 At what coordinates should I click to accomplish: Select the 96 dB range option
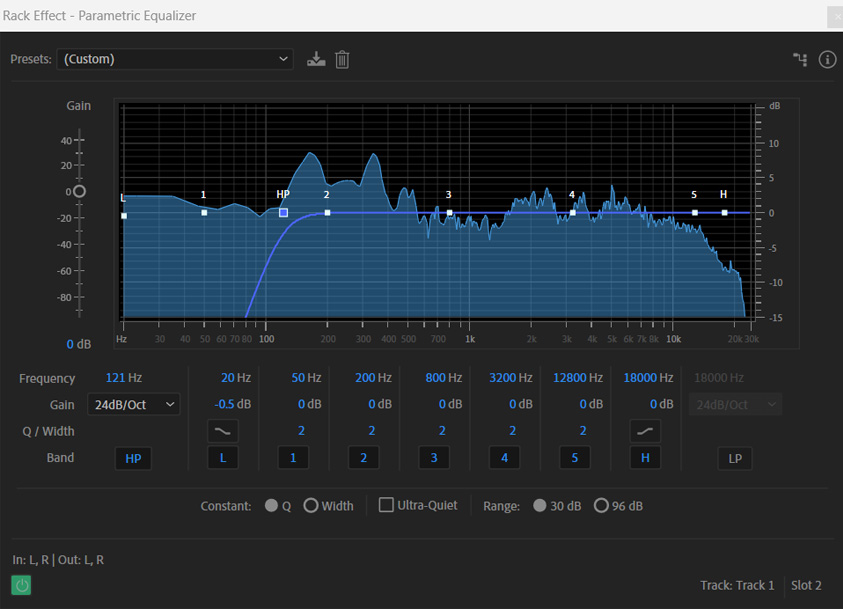pyautogui.click(x=601, y=506)
